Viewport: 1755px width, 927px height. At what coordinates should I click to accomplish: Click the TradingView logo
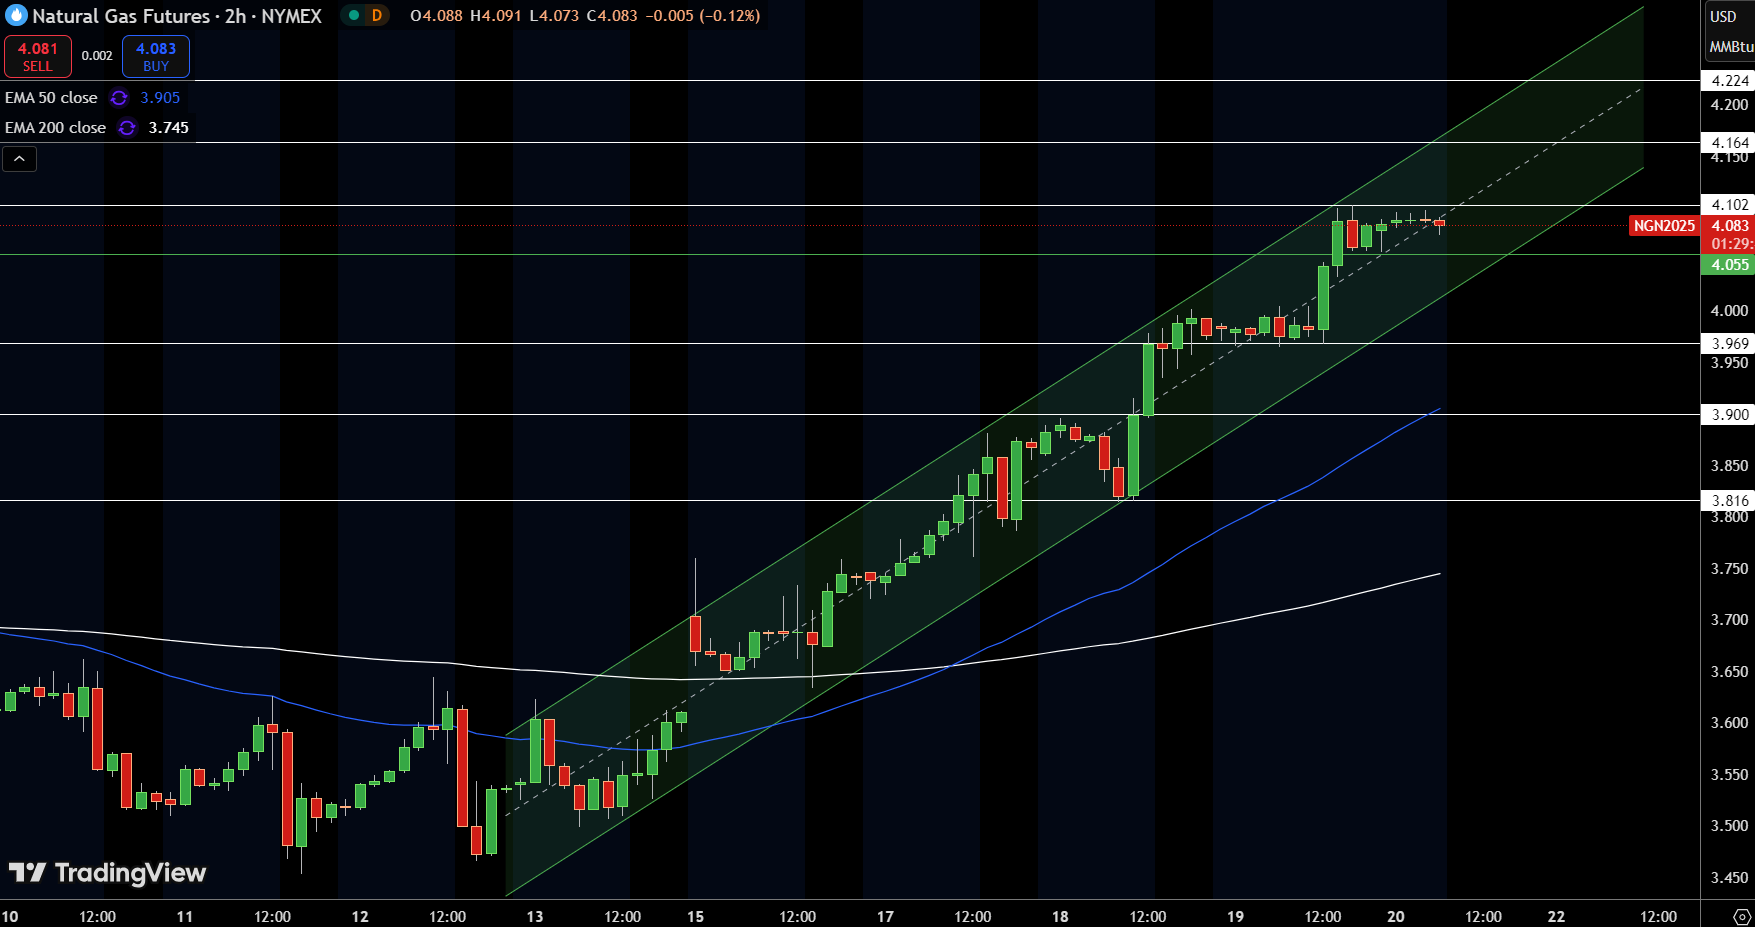click(107, 873)
